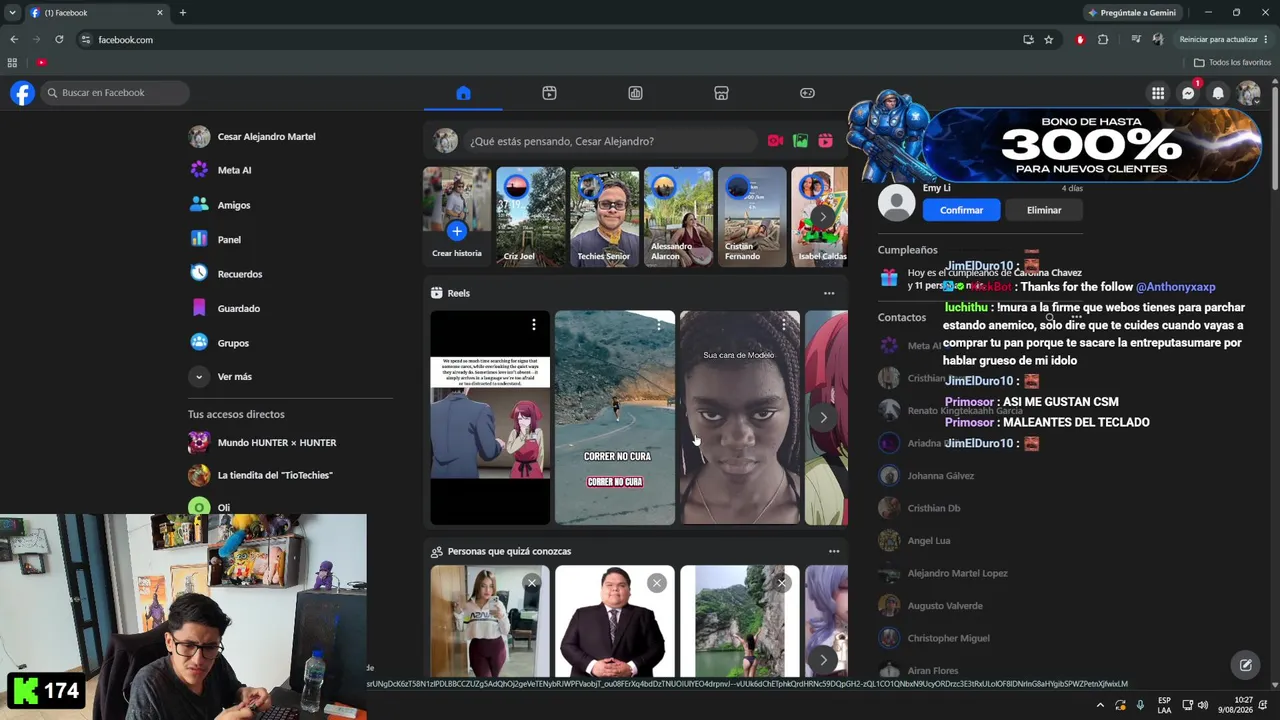Viewport: 1280px width, 720px height.
Task: Open chat with Johanna Gálvez
Action: point(940,476)
